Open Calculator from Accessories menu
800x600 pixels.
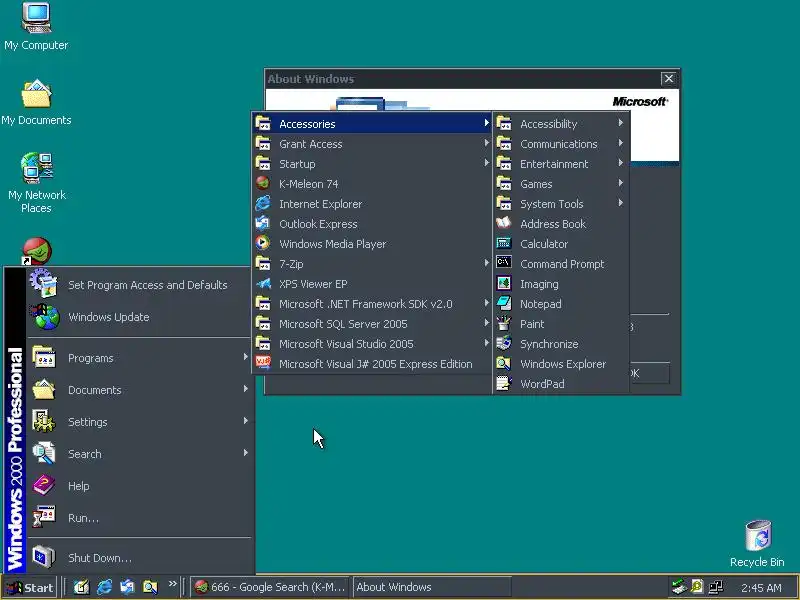pos(560,244)
